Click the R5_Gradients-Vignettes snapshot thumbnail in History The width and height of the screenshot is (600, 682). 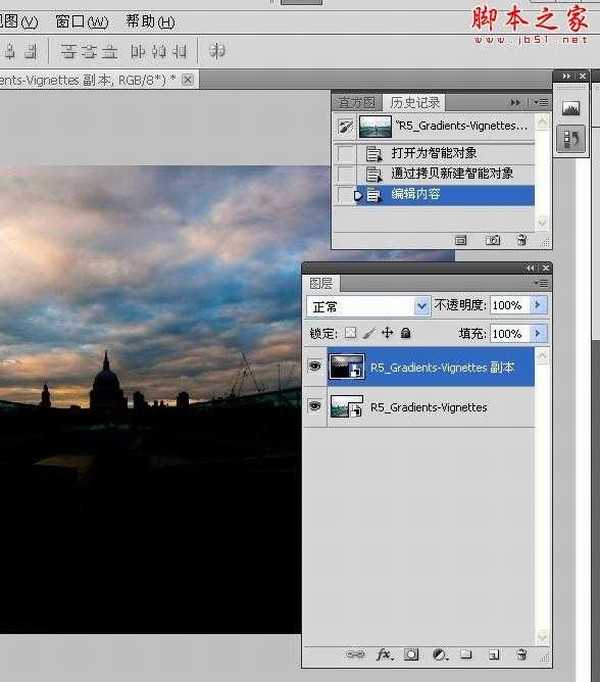point(376,126)
